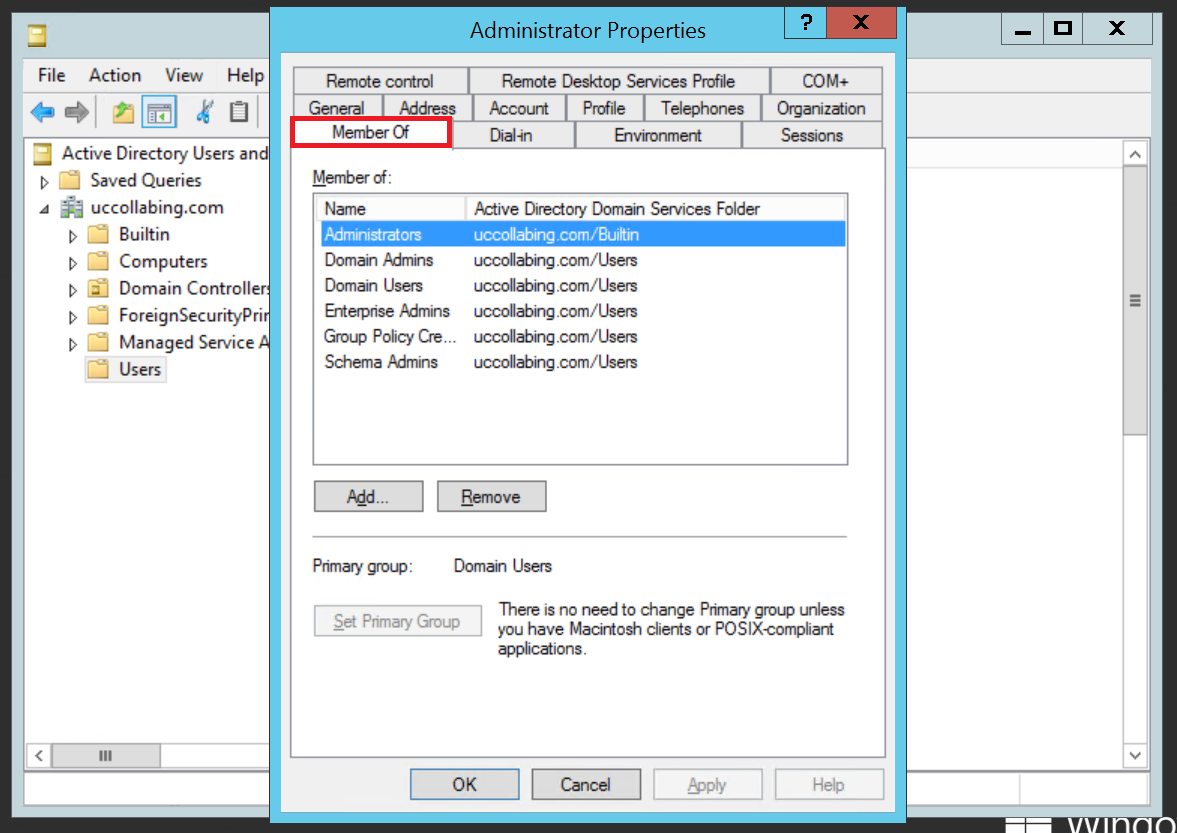Click the Apply button

(x=707, y=785)
